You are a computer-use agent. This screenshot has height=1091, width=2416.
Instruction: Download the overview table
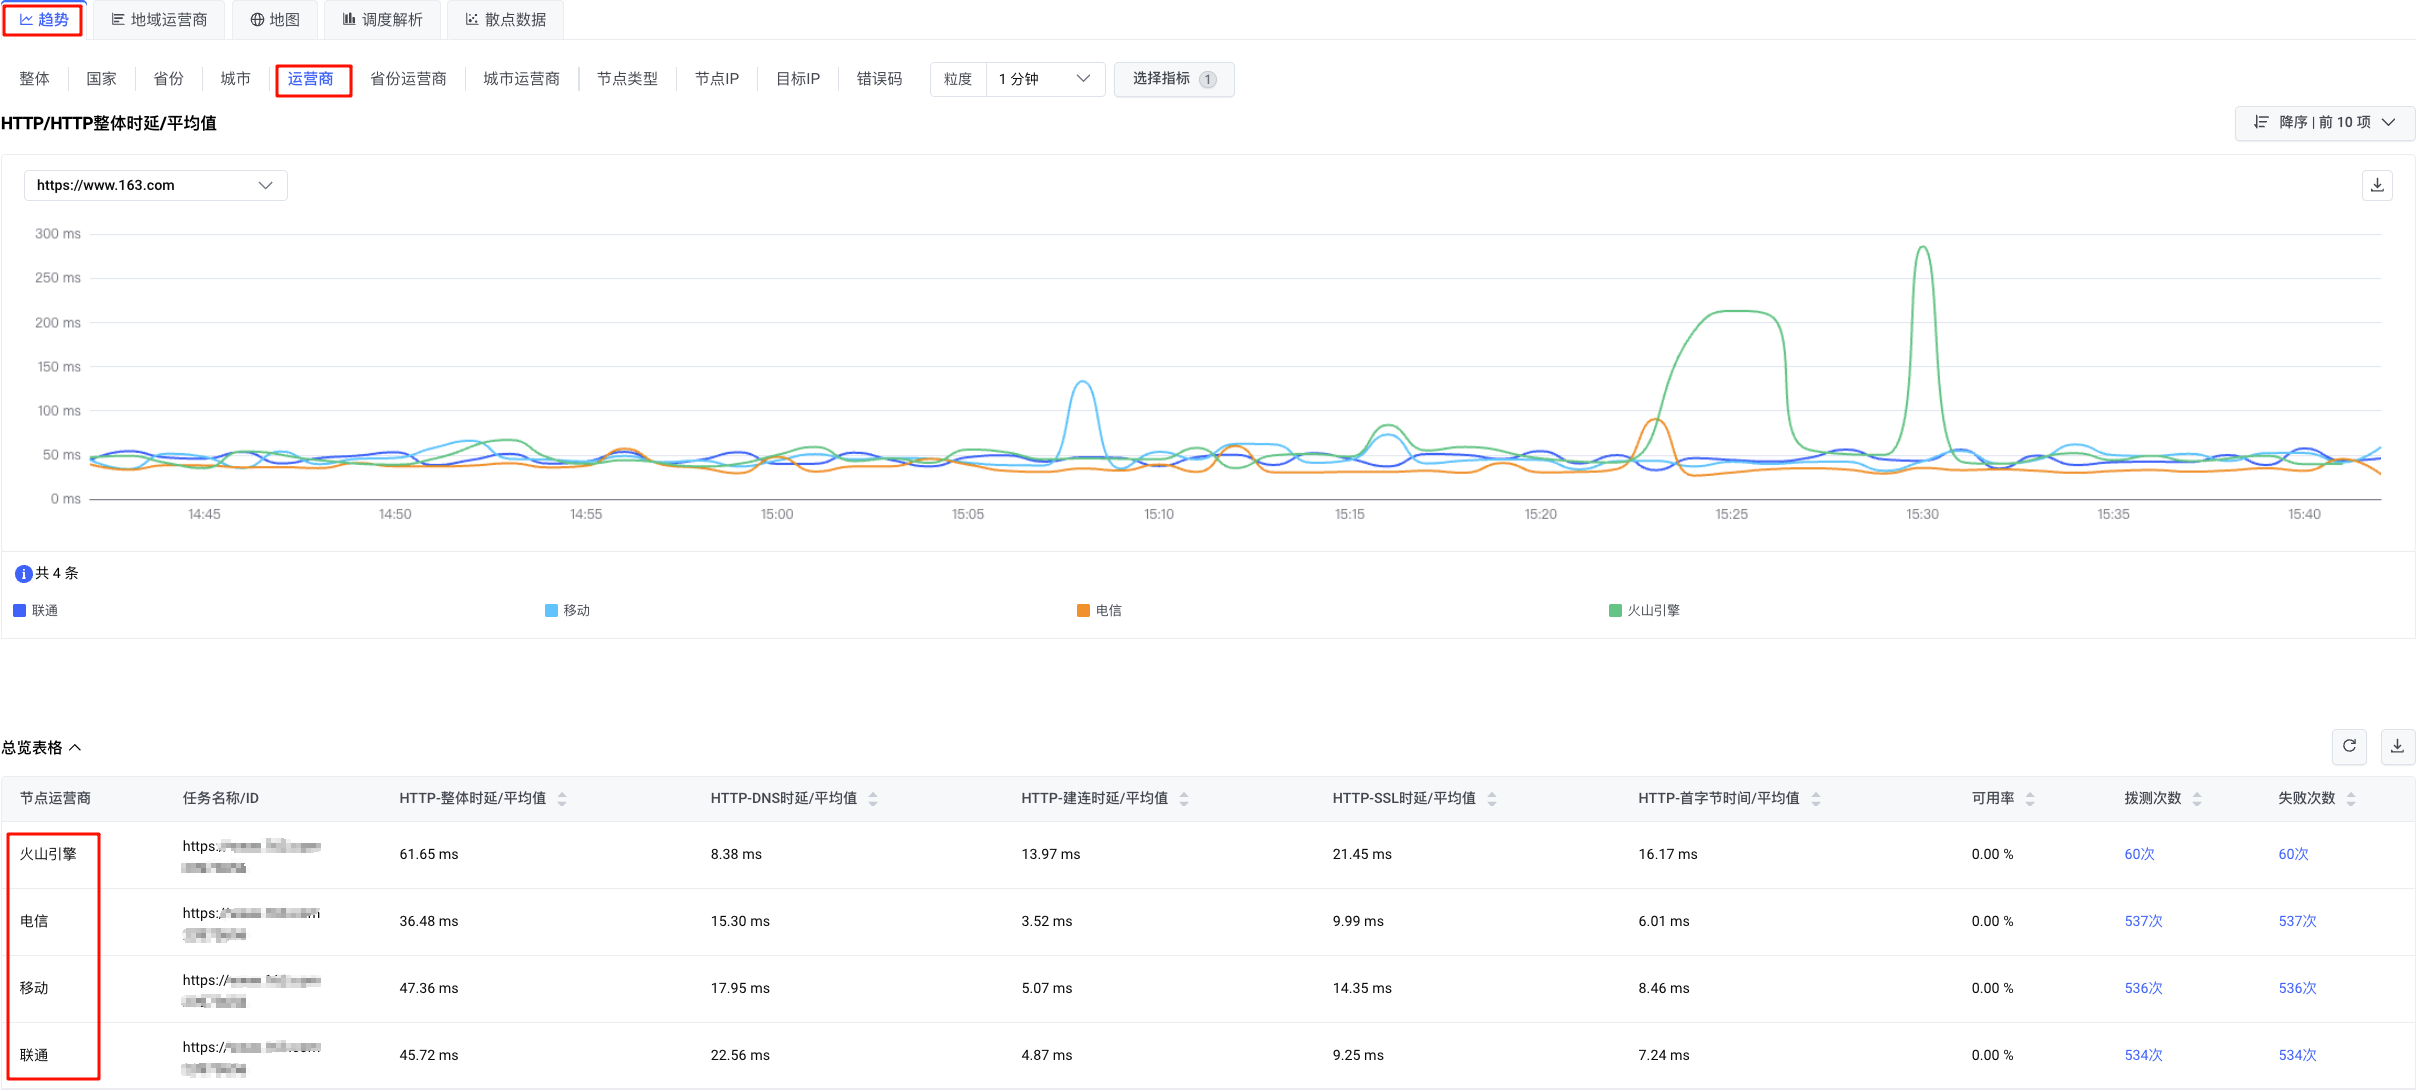[x=2397, y=746]
